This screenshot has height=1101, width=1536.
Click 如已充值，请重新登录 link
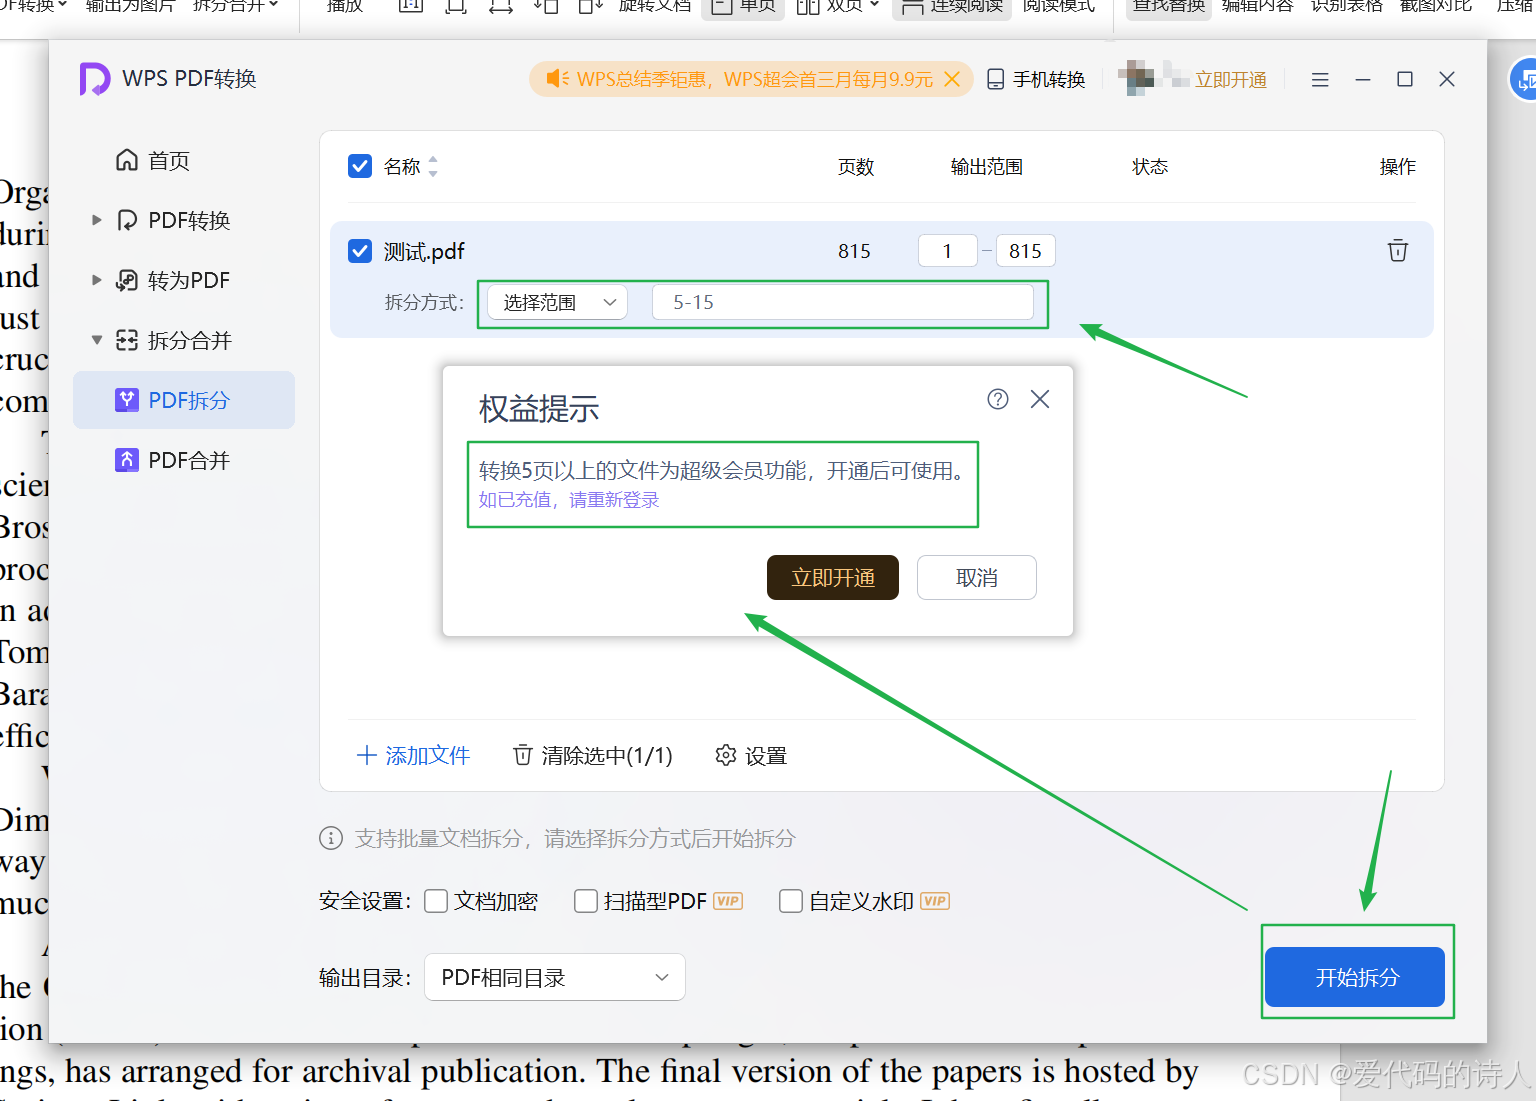pyautogui.click(x=569, y=500)
